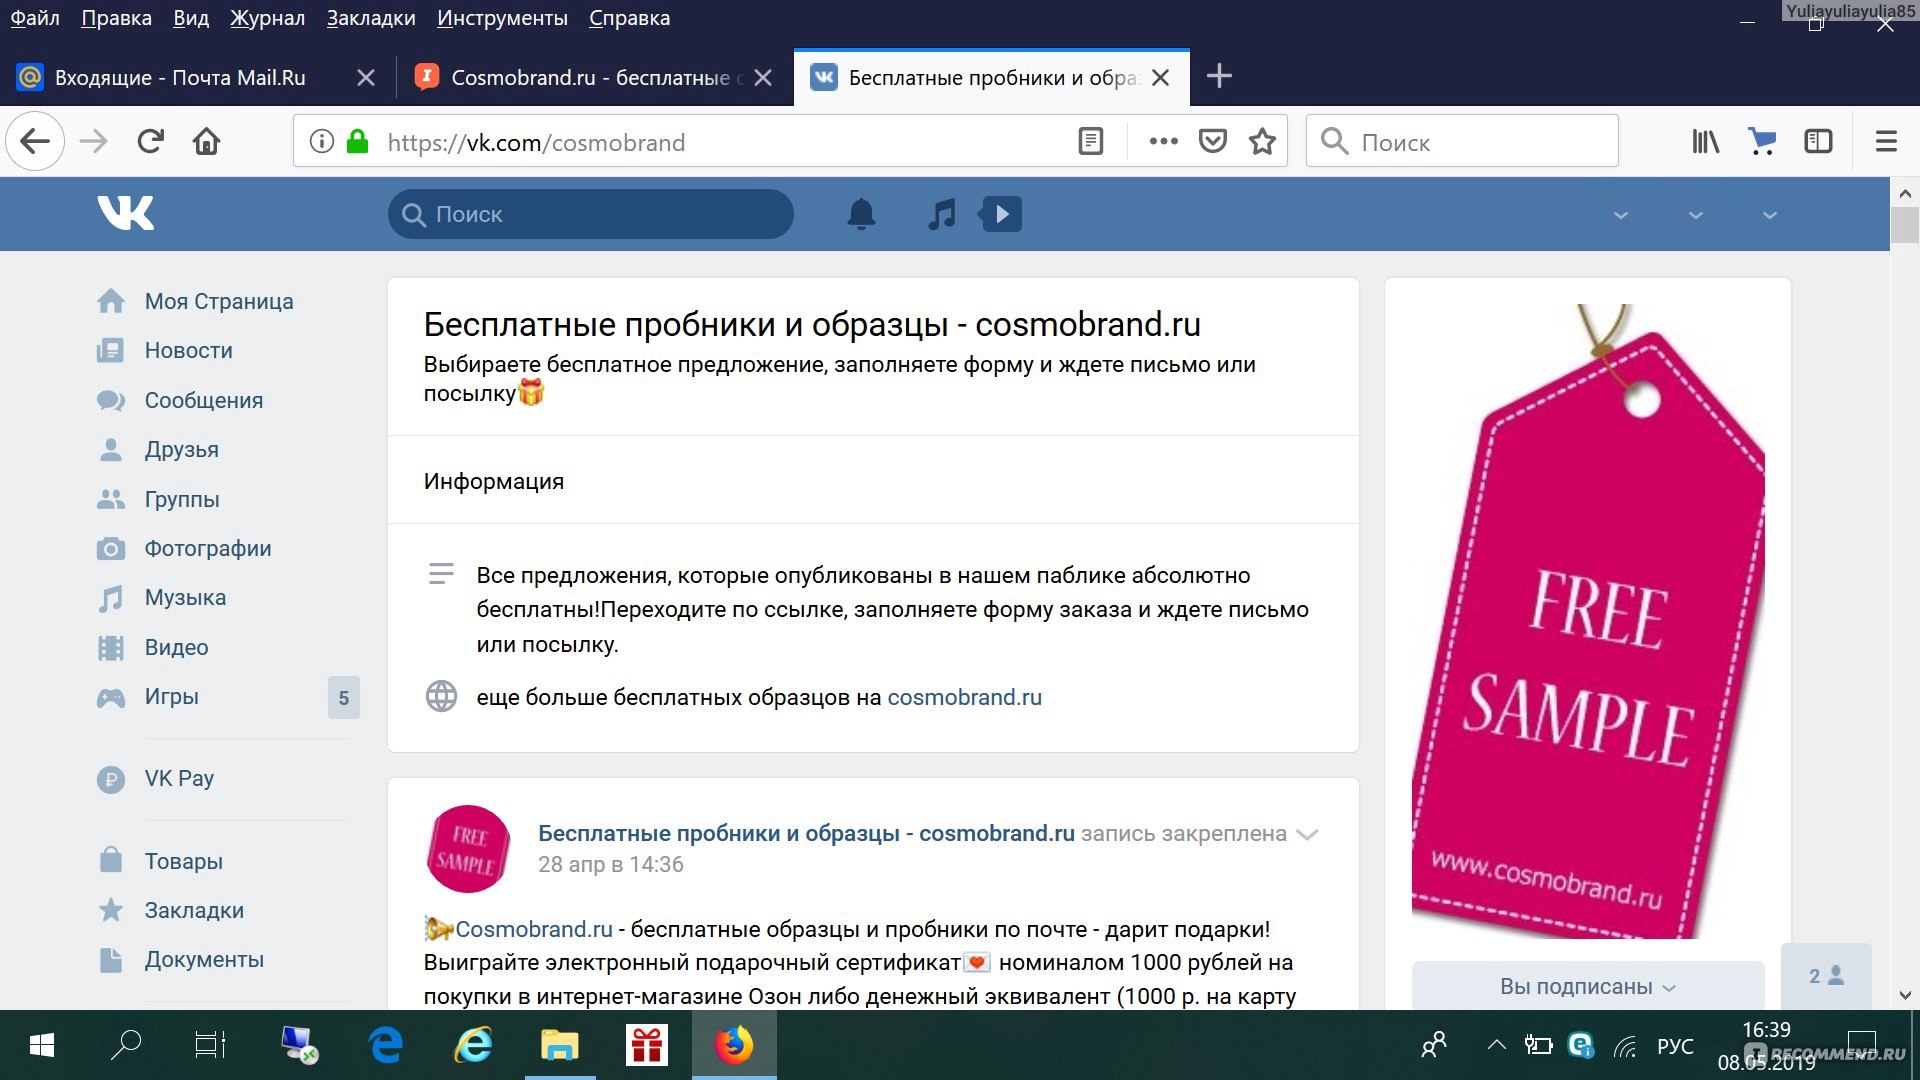Toggle Firefox sidebar icon
Image resolution: width=1920 pixels, height=1080 pixels.
pos(1818,141)
